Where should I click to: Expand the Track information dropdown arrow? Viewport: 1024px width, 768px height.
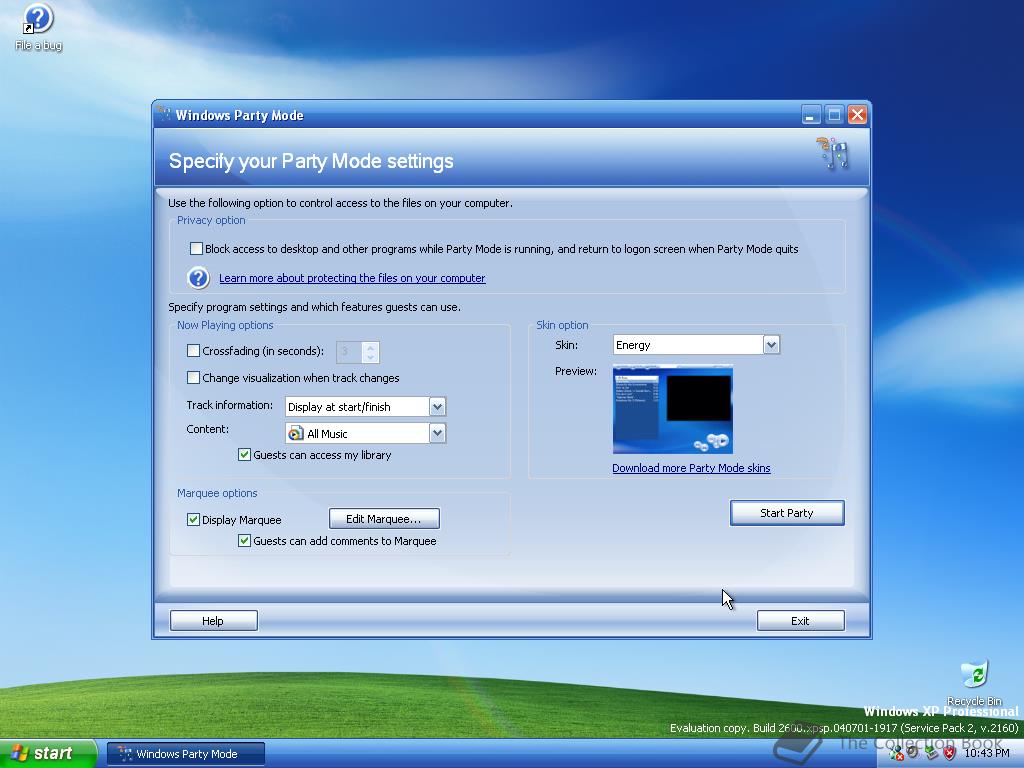coord(438,406)
